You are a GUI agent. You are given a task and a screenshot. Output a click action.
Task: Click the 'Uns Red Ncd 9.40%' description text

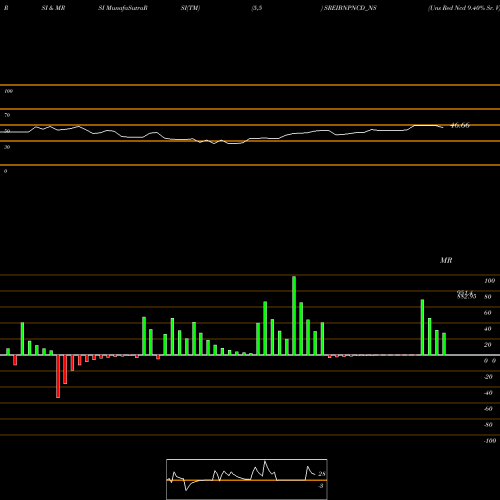point(456,8)
